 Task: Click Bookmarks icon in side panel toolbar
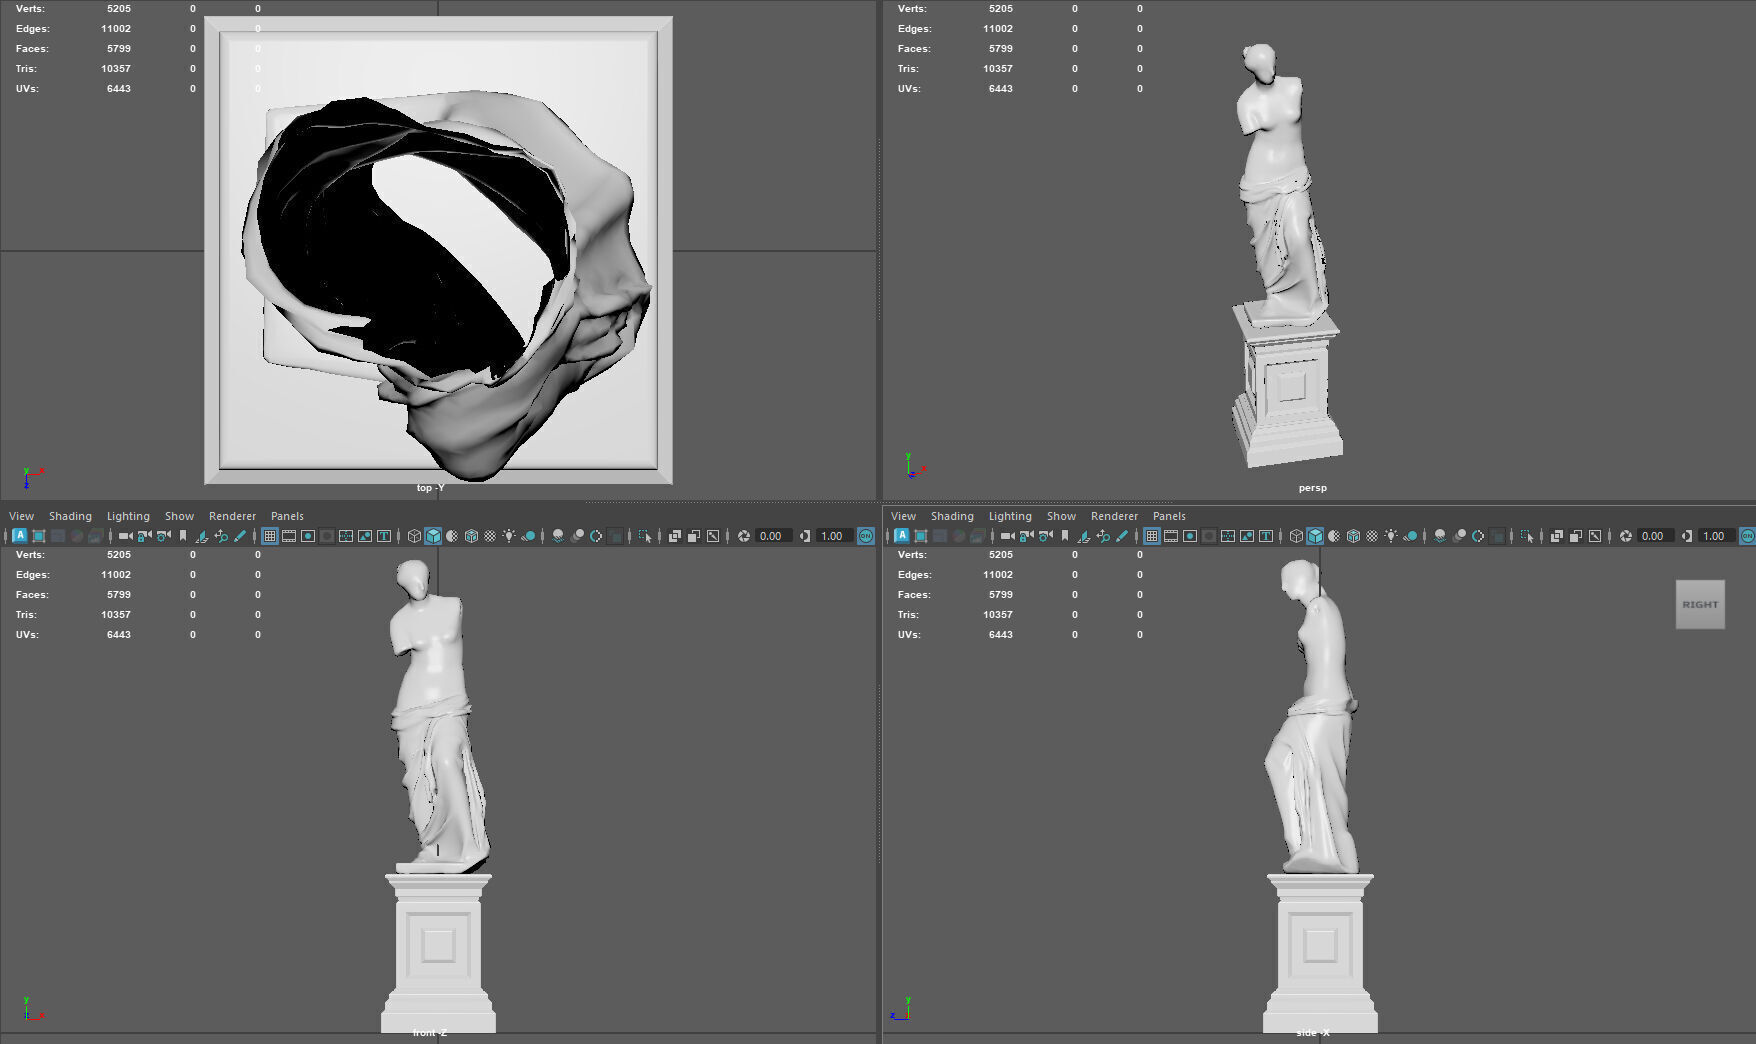tap(1065, 536)
